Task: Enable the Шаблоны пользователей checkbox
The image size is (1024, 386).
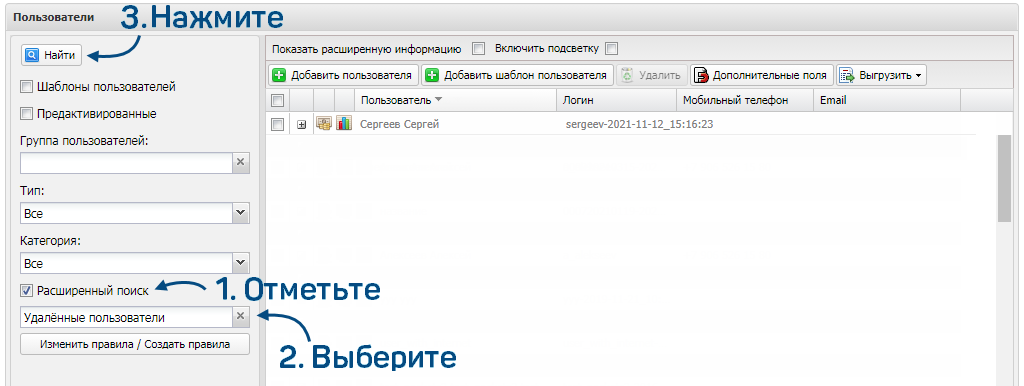Action: coord(26,86)
